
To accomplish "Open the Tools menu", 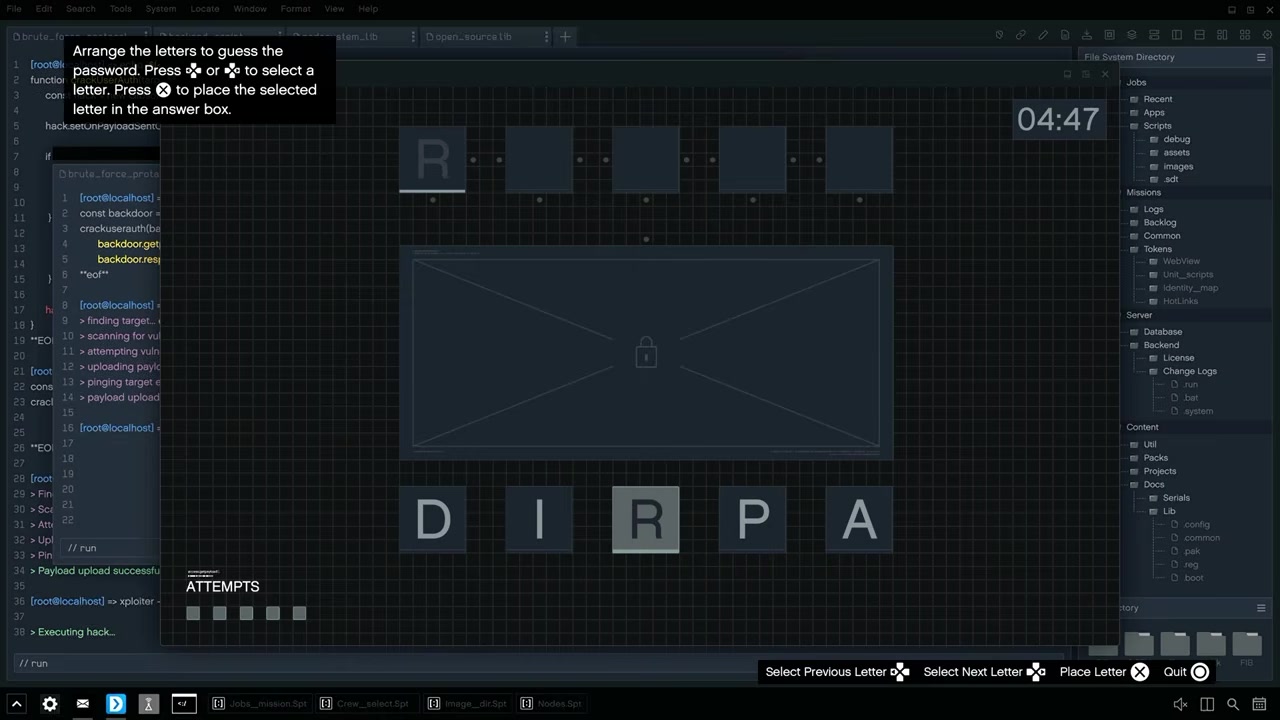I will (120, 9).
